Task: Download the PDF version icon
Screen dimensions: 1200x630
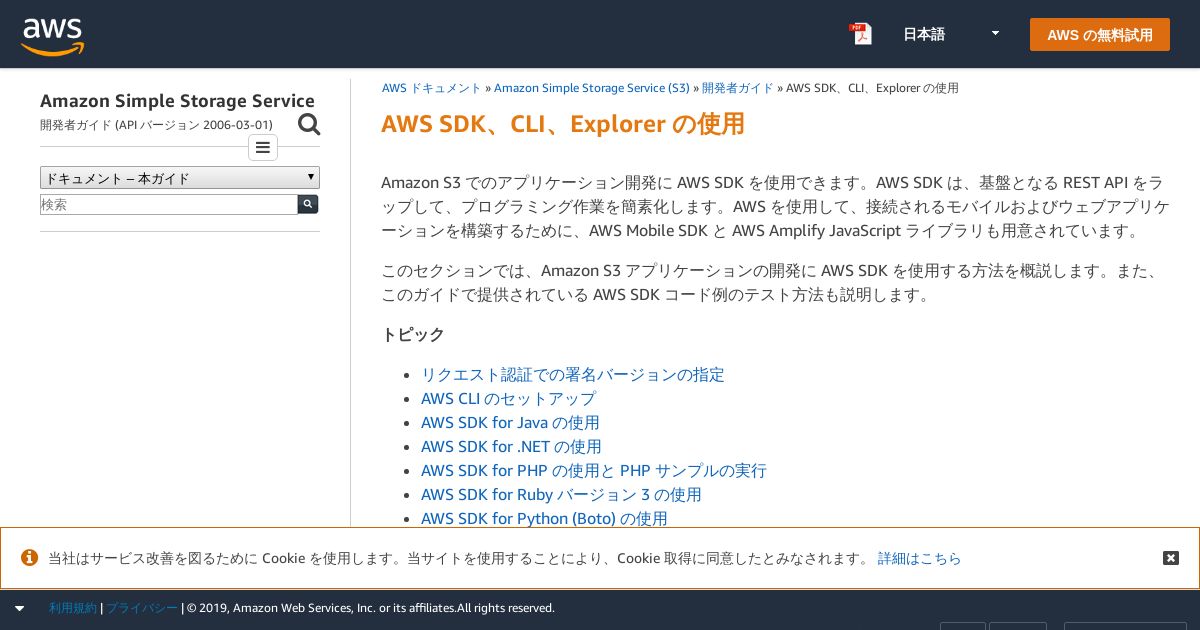Action: 860,34
